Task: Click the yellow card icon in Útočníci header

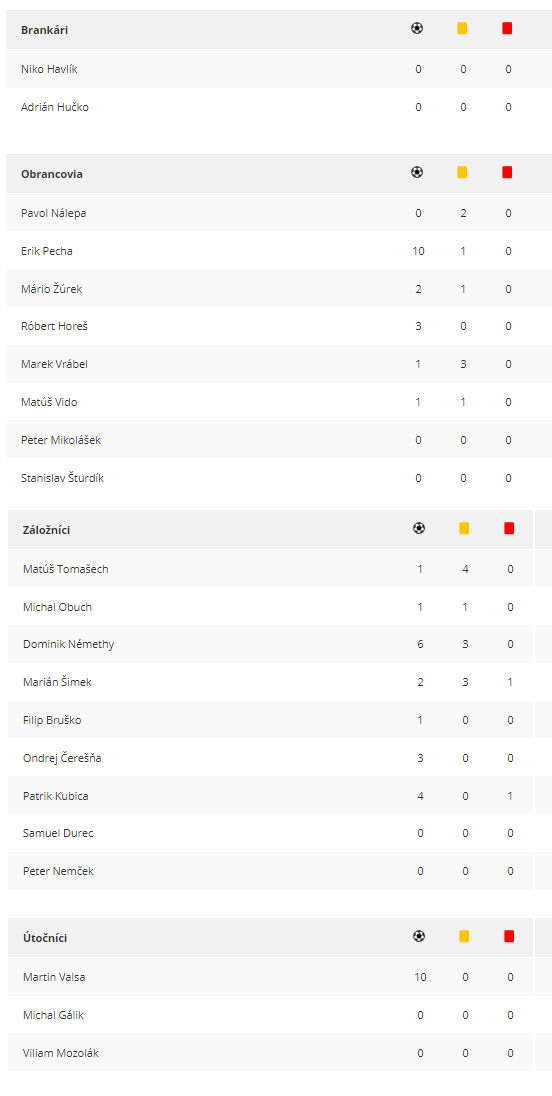Action: tap(464, 936)
